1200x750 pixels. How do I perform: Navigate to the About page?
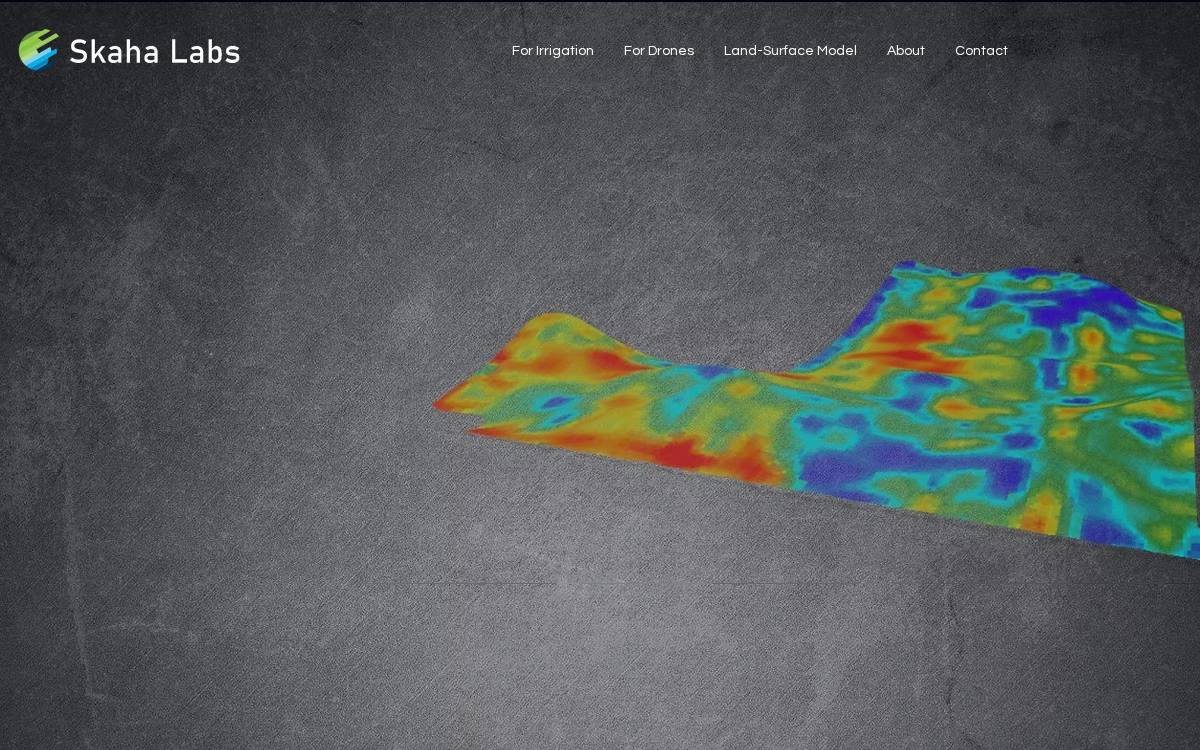(x=906, y=51)
